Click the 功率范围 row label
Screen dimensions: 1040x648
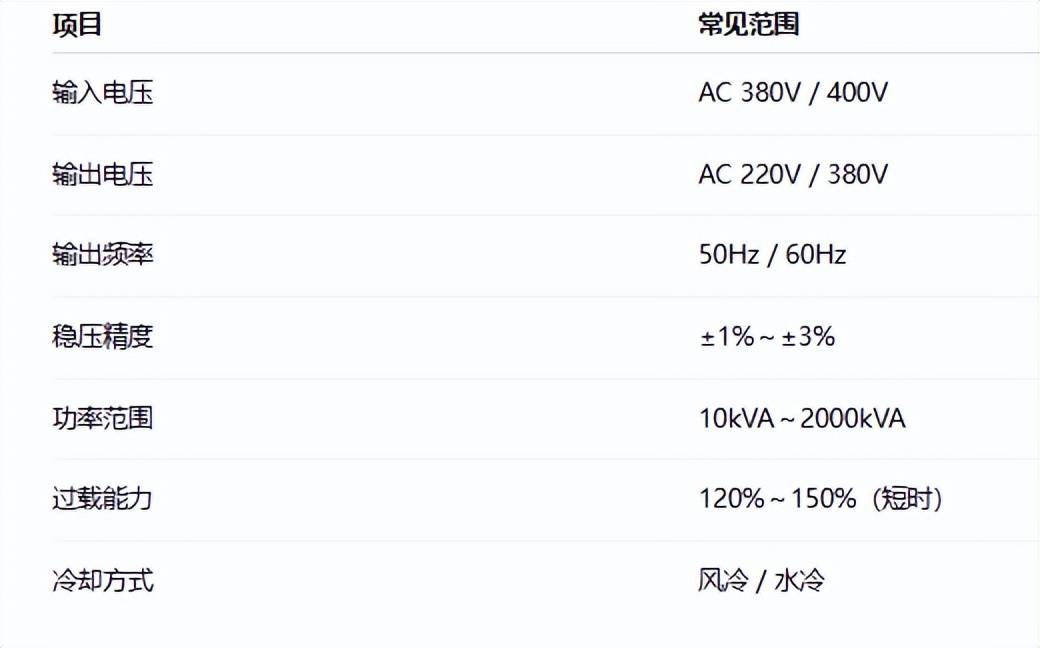coord(102,417)
